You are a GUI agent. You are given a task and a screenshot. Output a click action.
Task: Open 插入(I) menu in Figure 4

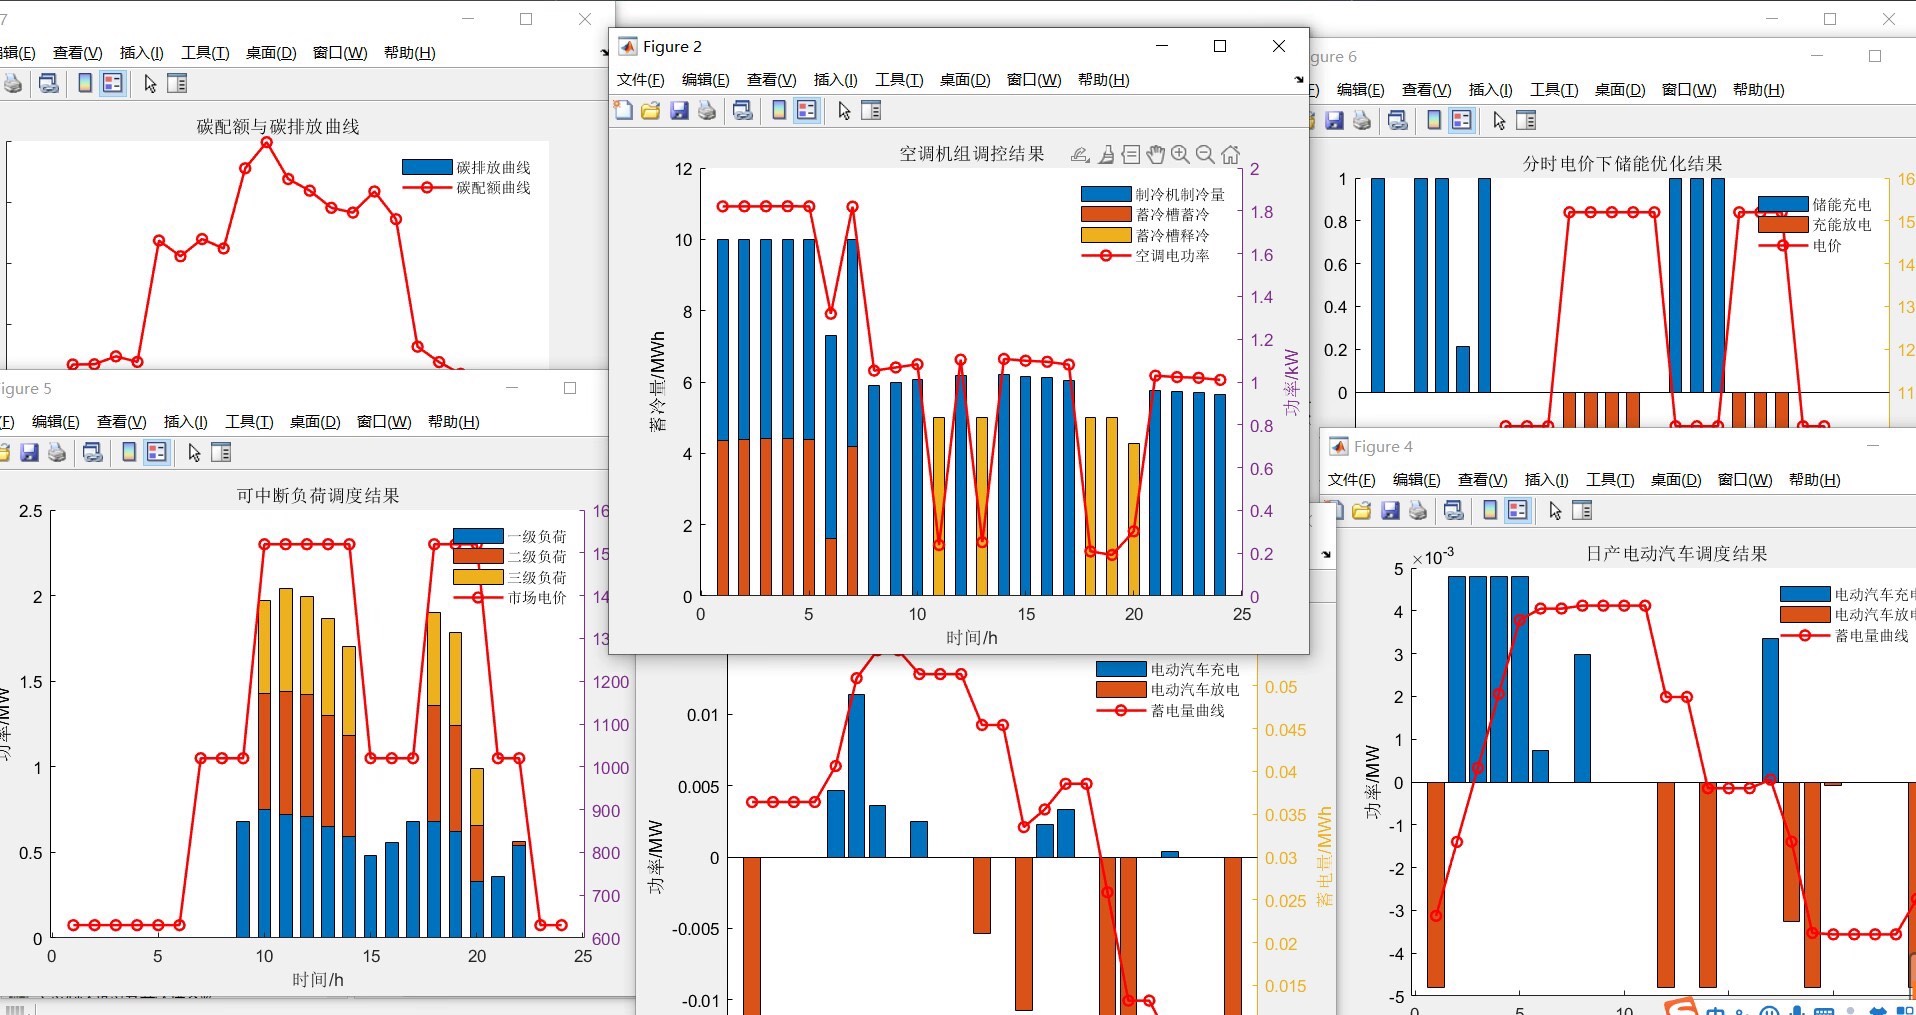tap(1546, 480)
